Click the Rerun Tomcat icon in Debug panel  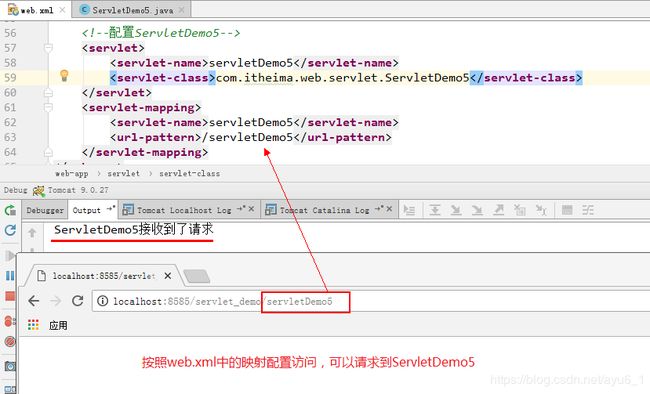click(x=10, y=210)
